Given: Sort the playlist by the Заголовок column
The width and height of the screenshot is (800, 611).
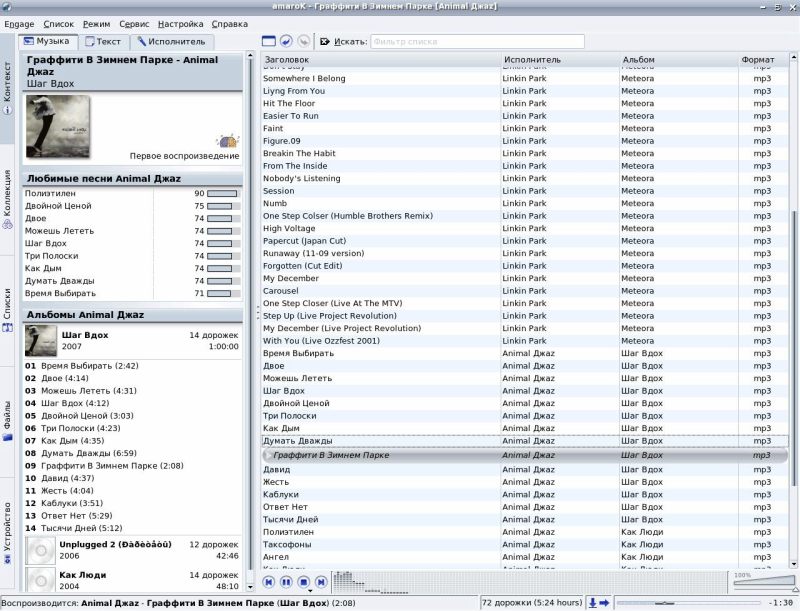Looking at the screenshot, I should [381, 60].
